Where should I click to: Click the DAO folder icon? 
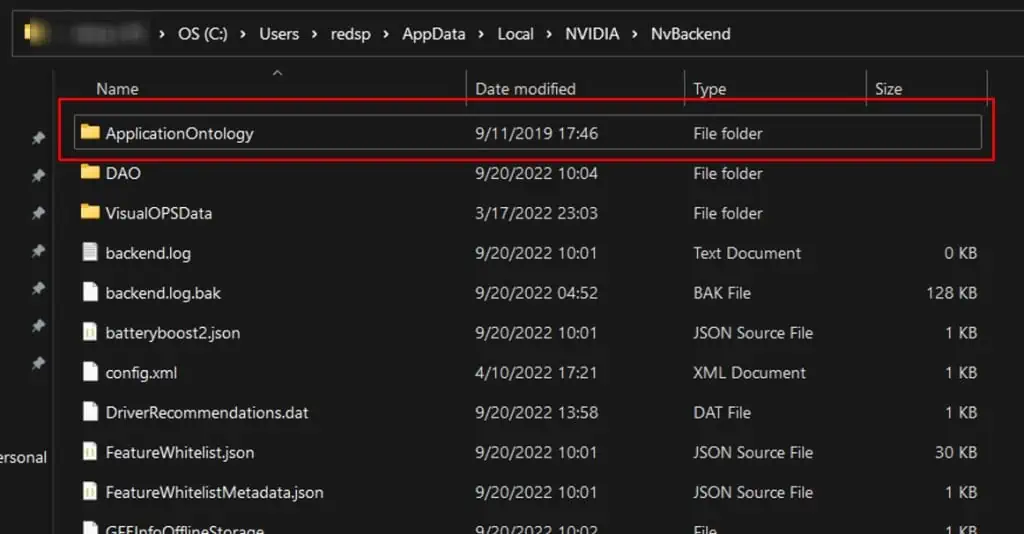[x=91, y=173]
